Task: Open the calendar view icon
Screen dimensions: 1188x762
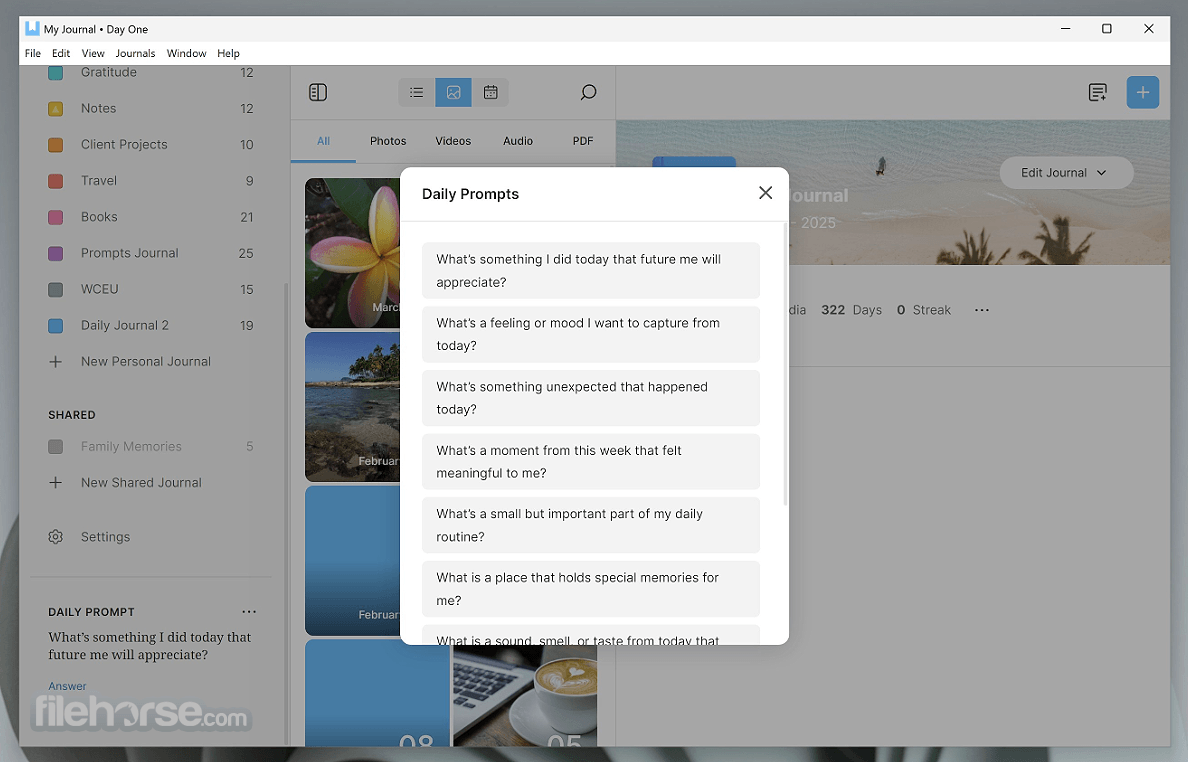Action: 490,92
